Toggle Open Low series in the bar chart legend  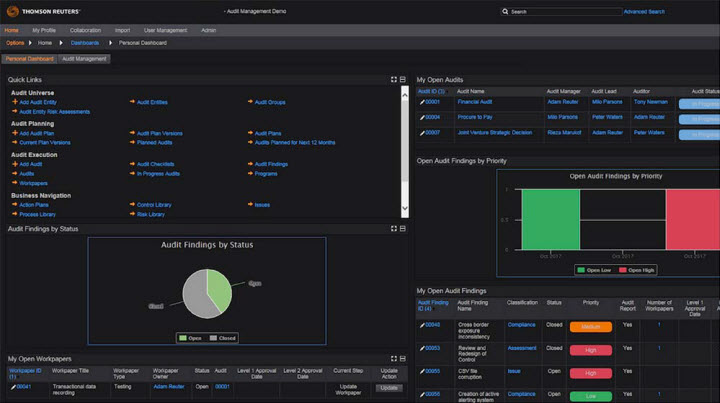click(594, 270)
